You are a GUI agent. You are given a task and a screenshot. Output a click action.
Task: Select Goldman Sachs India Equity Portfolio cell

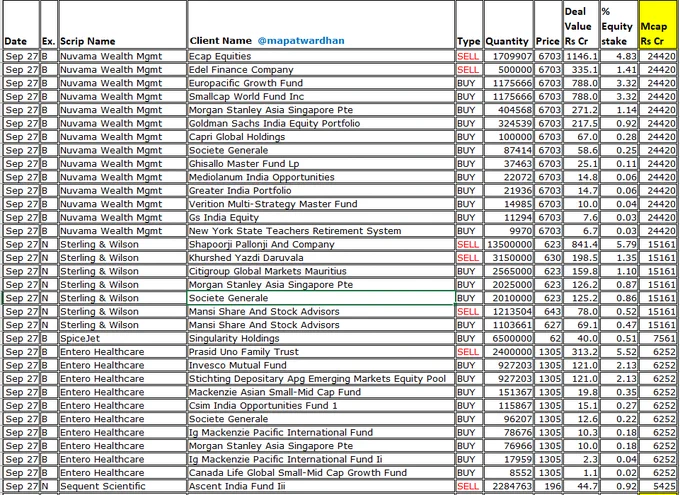tap(321, 123)
